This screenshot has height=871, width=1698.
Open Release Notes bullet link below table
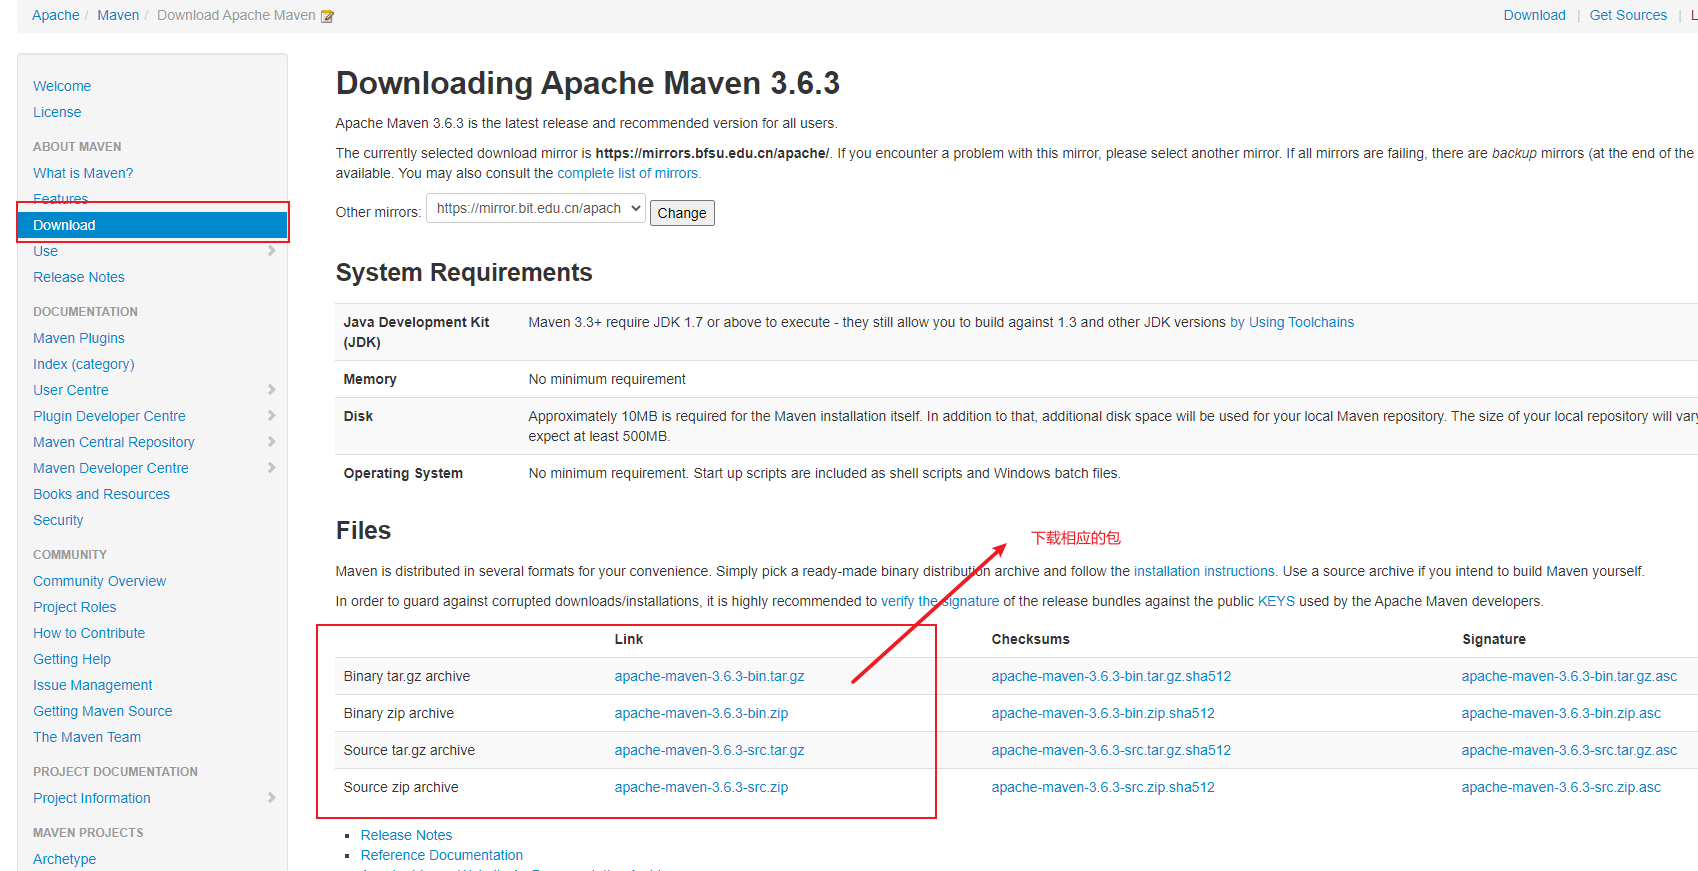point(406,835)
